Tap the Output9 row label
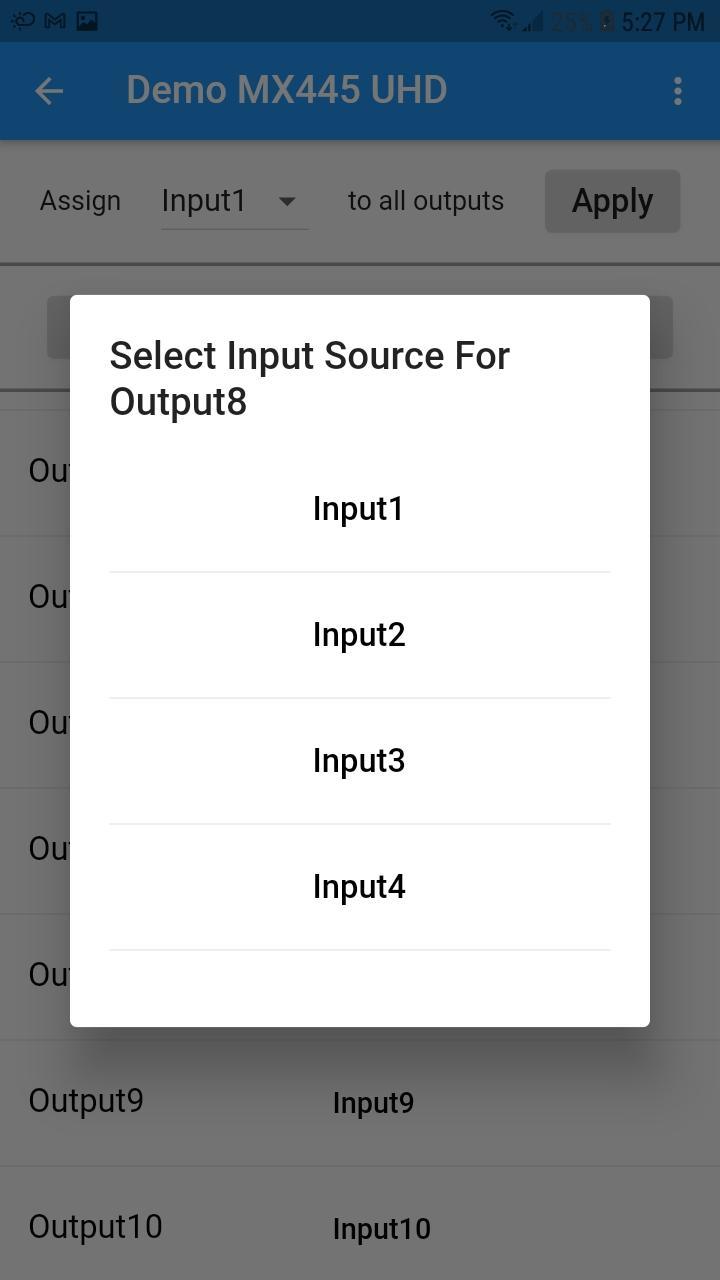Image resolution: width=720 pixels, height=1280 pixels. (x=86, y=1101)
